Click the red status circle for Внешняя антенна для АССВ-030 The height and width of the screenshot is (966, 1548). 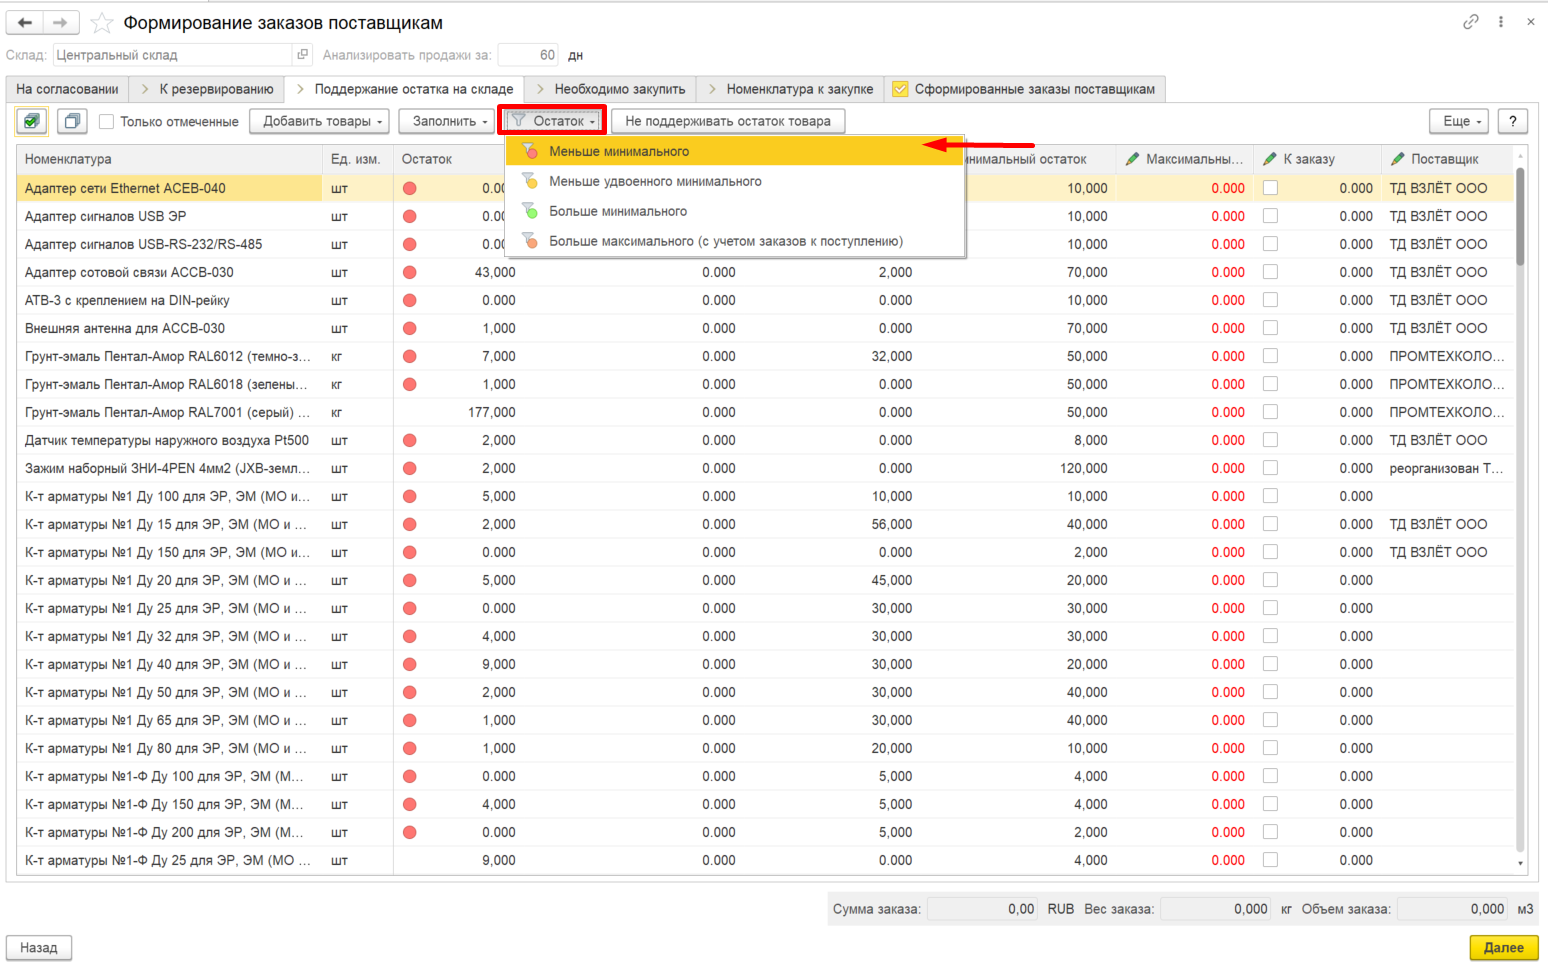click(409, 328)
